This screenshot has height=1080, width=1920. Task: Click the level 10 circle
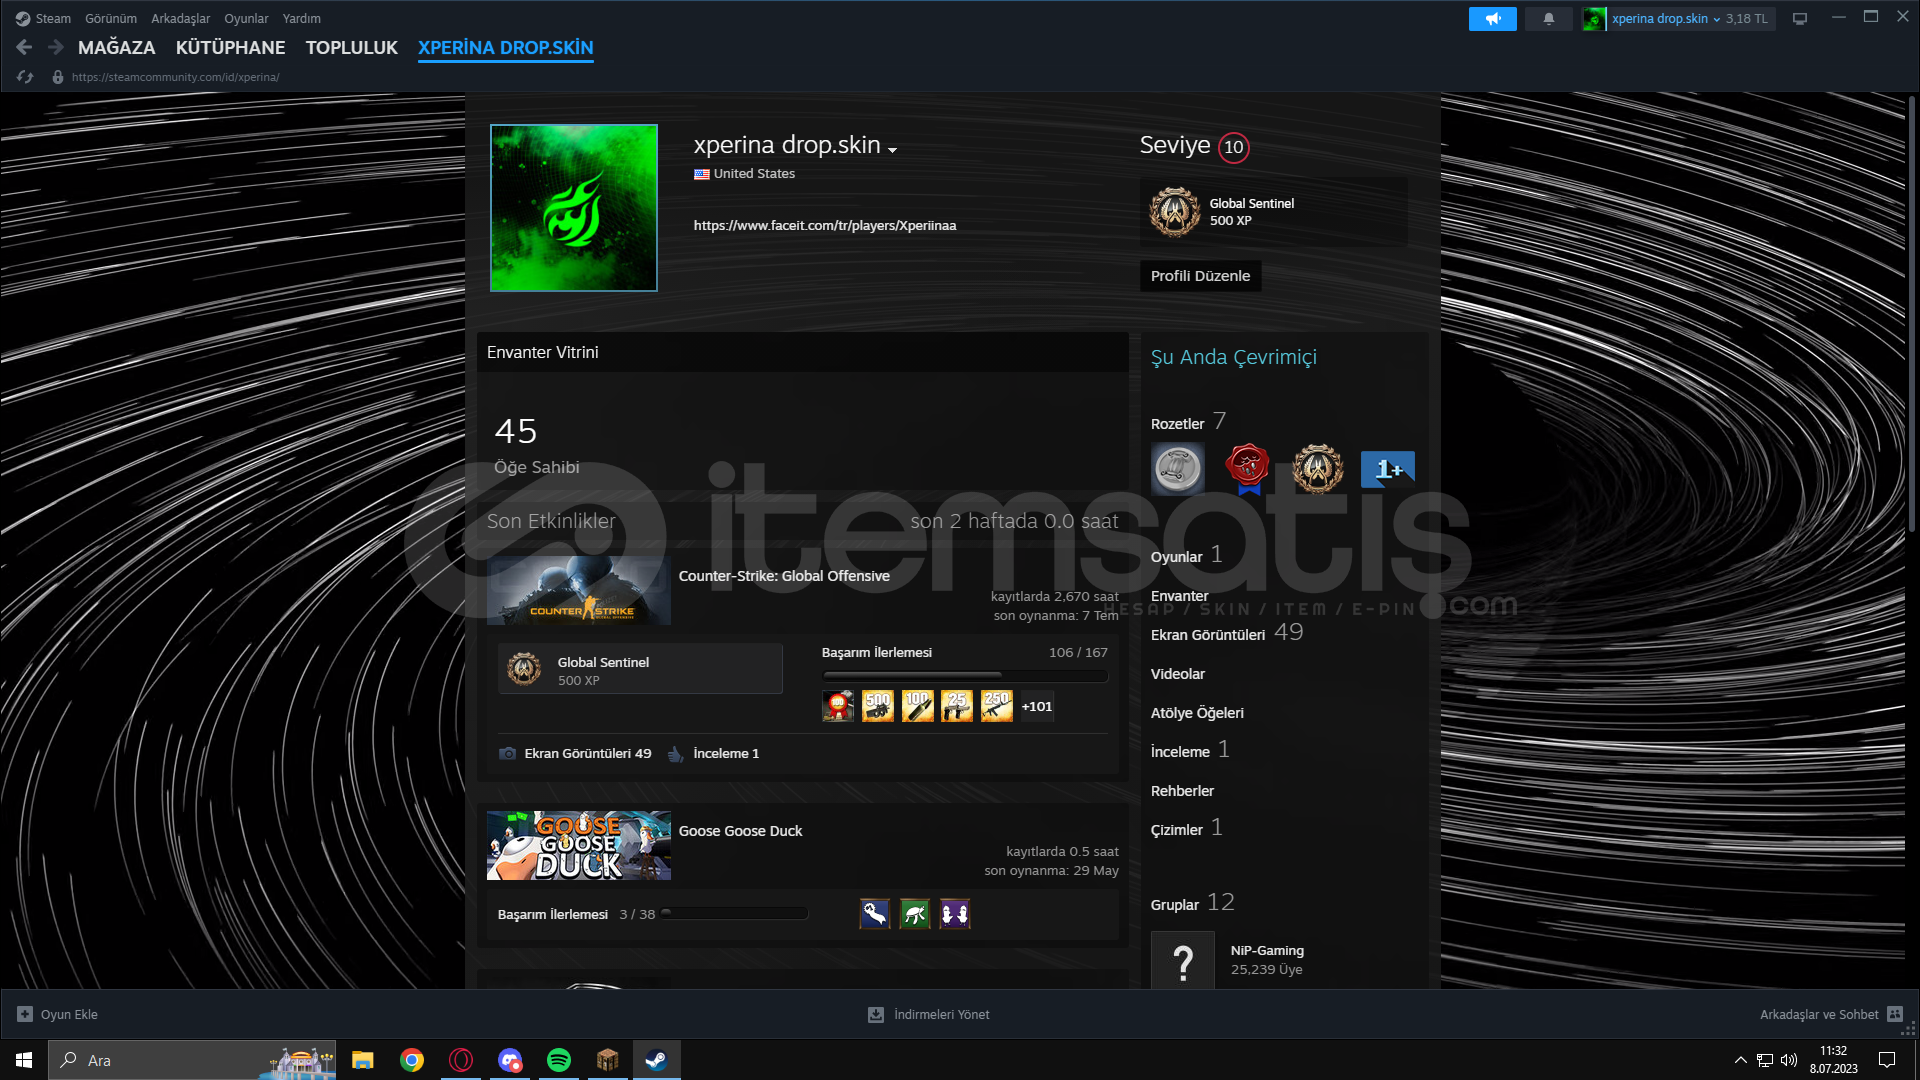(1234, 147)
